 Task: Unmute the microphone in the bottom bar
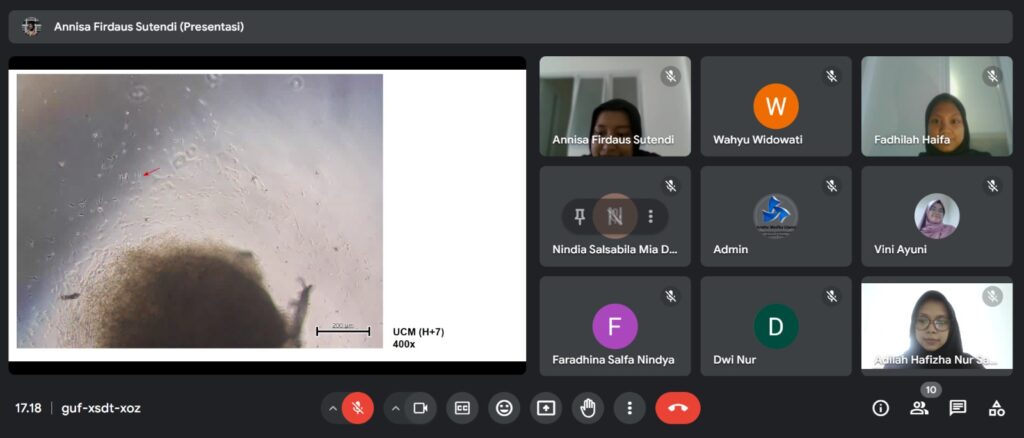tap(357, 408)
